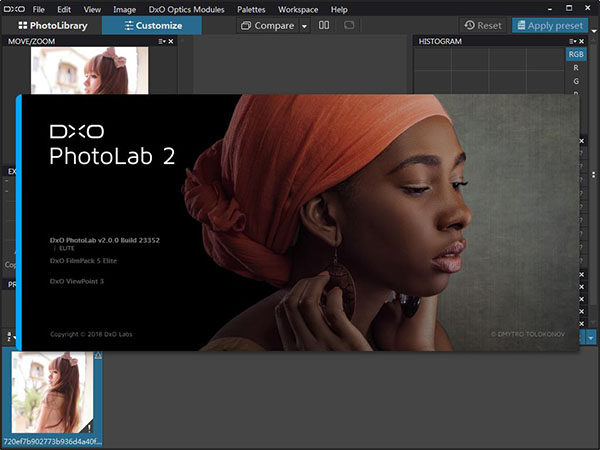Viewport: 600px width, 450px height.
Task: Open Histogram palette options menu
Action: (572, 41)
